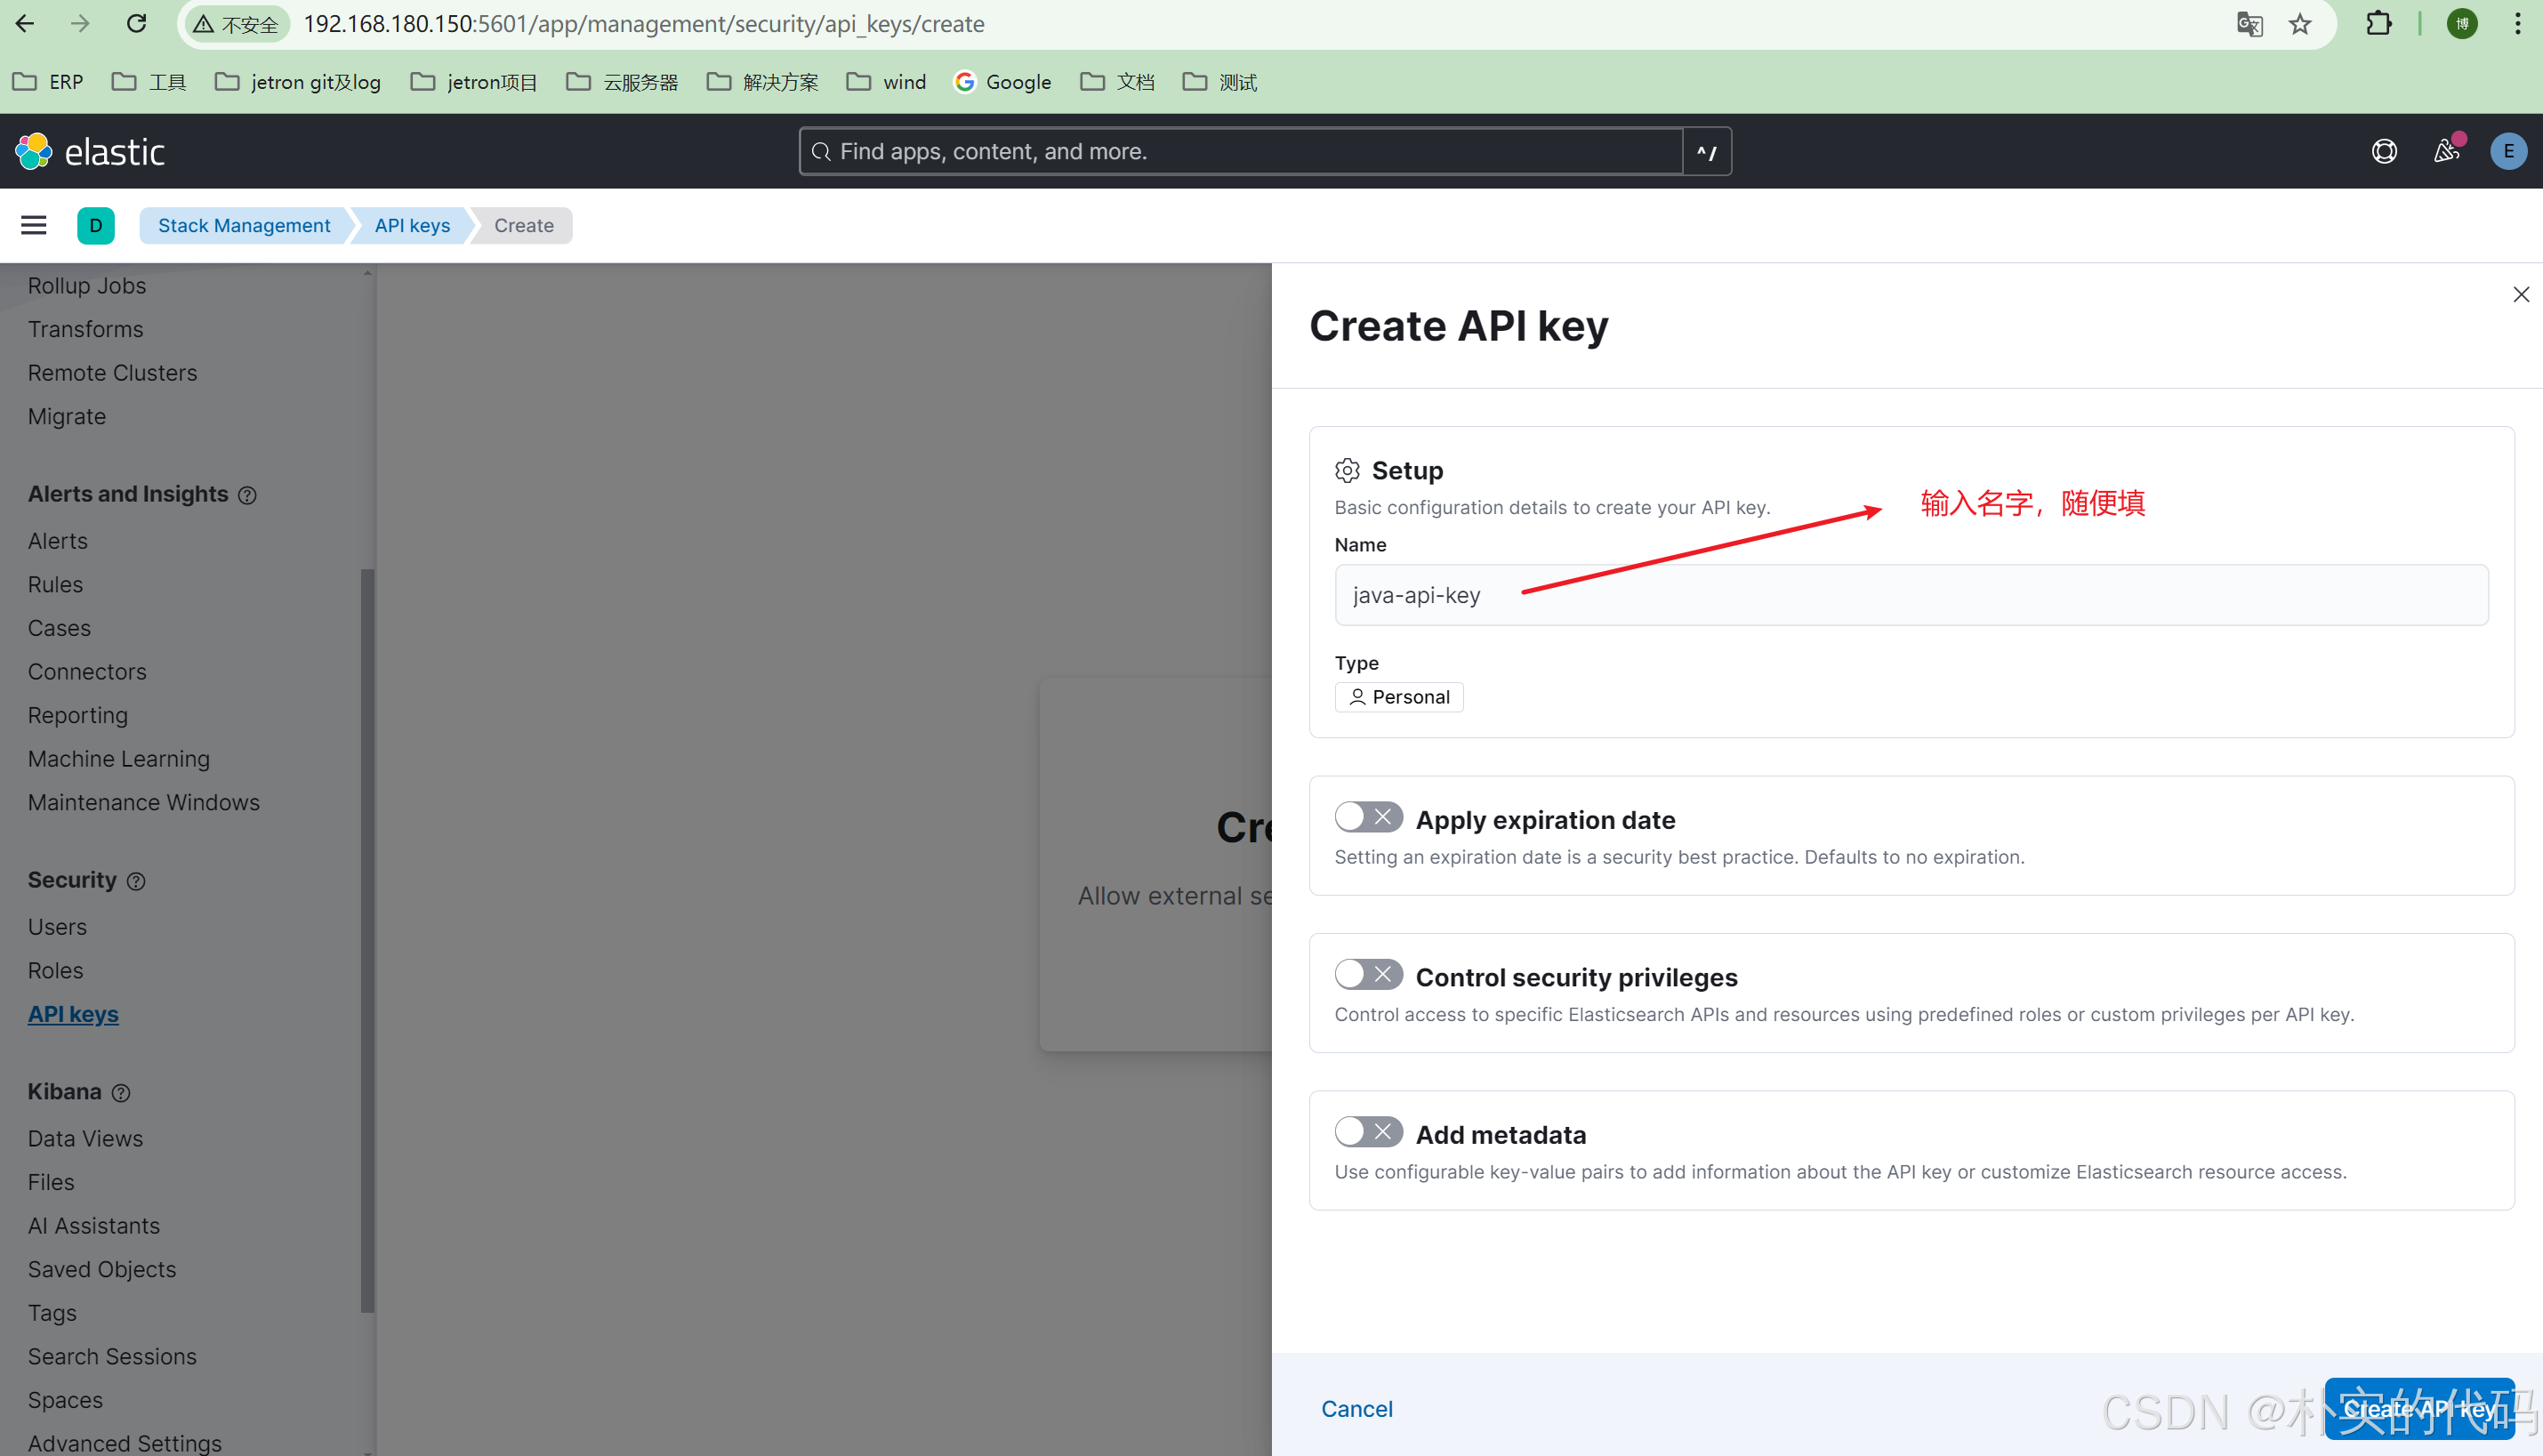Open Roles in the Security section

[x=56, y=970]
